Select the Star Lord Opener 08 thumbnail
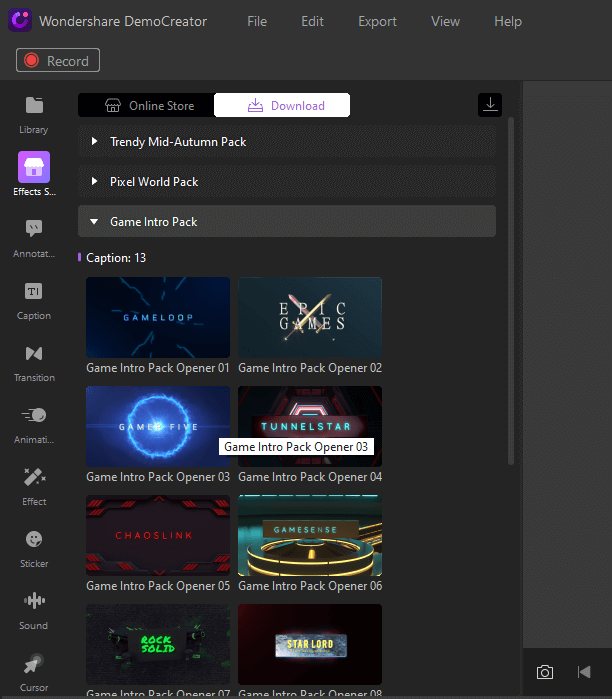Viewport: 612px width, 699px height. click(310, 644)
